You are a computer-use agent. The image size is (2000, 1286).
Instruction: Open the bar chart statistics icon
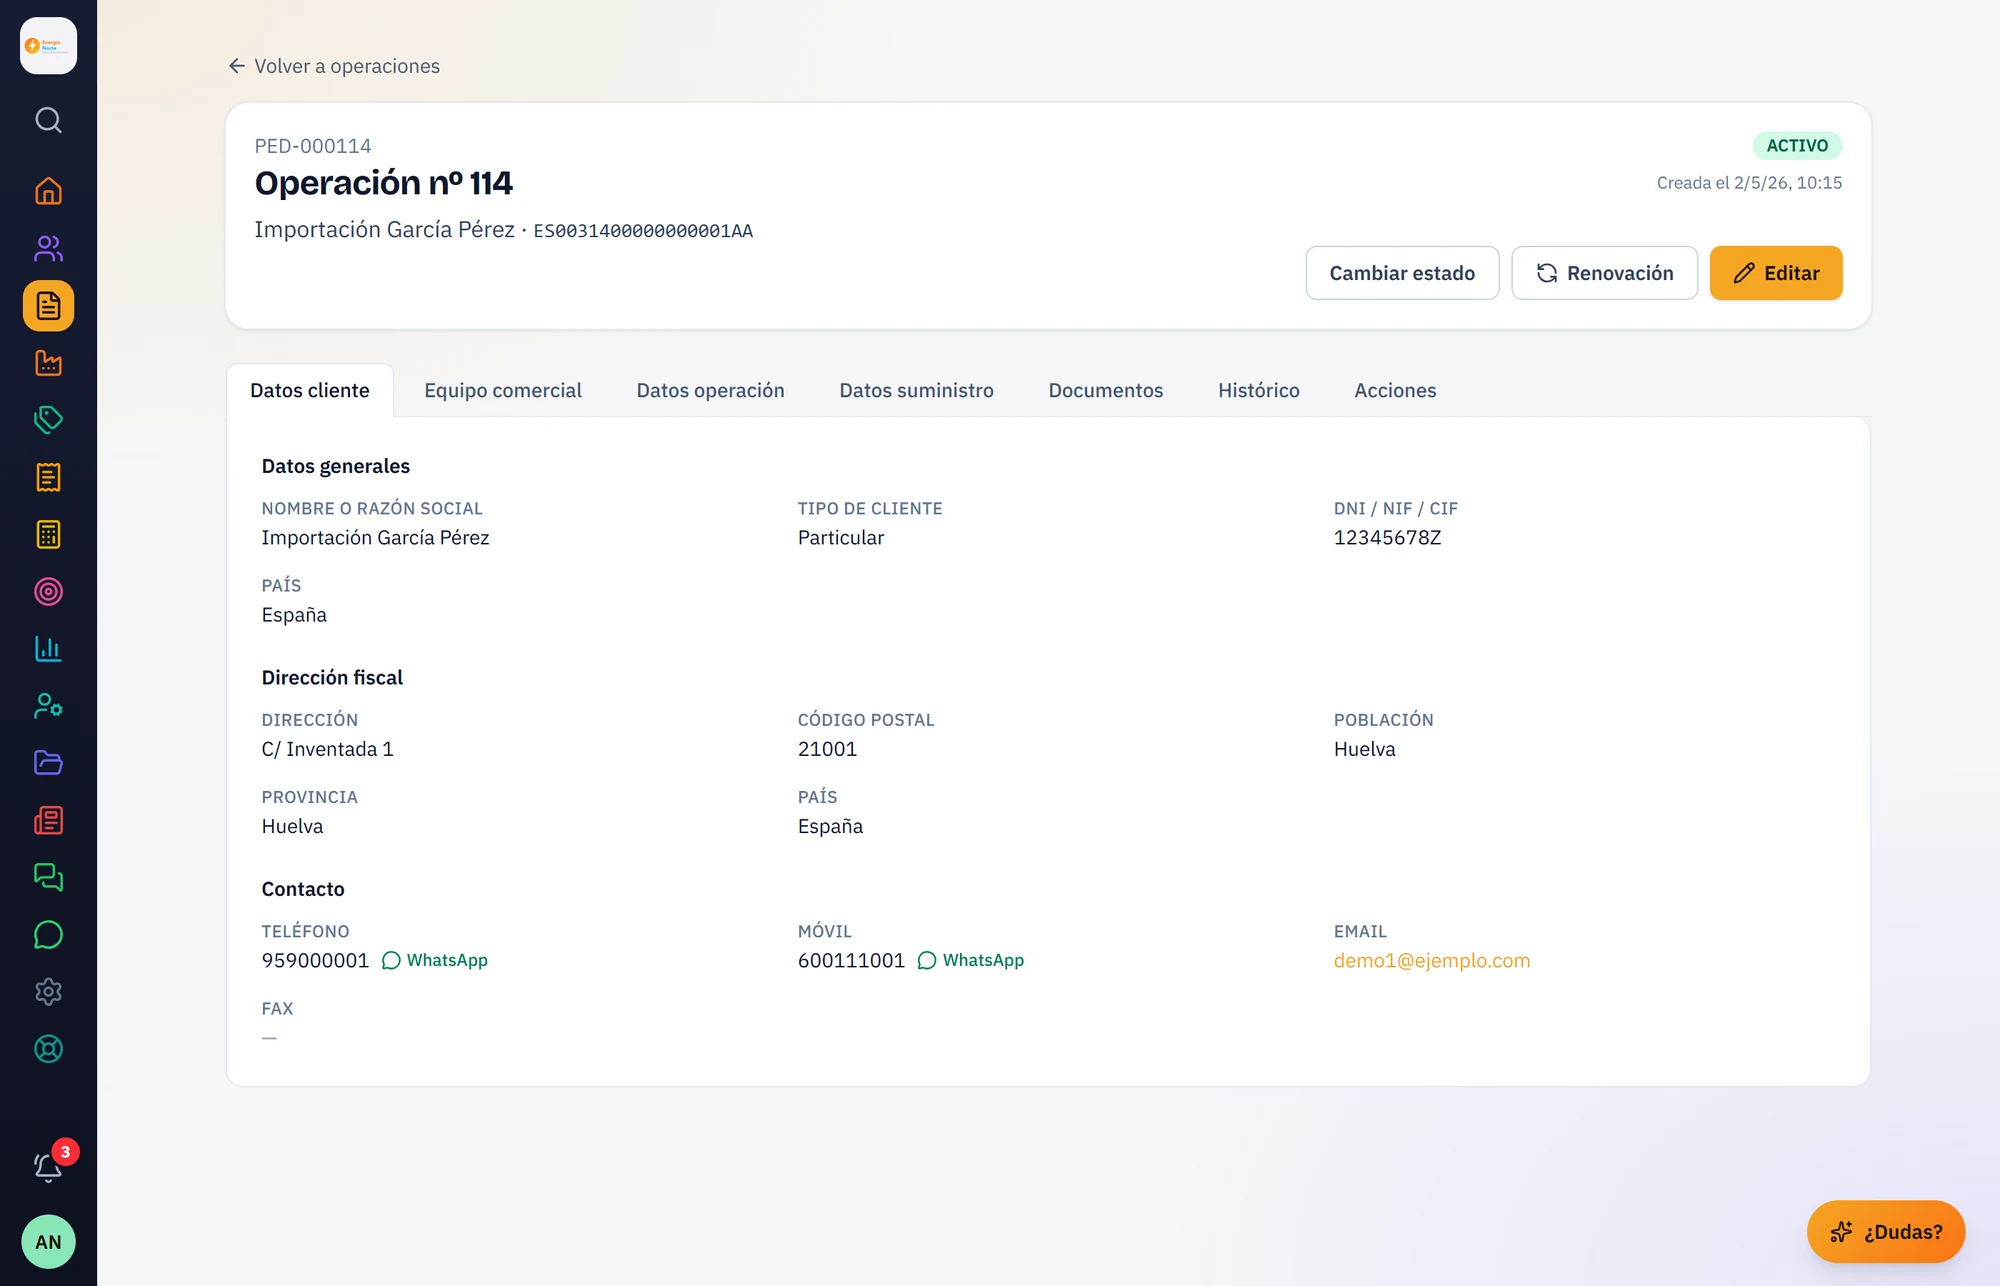click(x=48, y=649)
